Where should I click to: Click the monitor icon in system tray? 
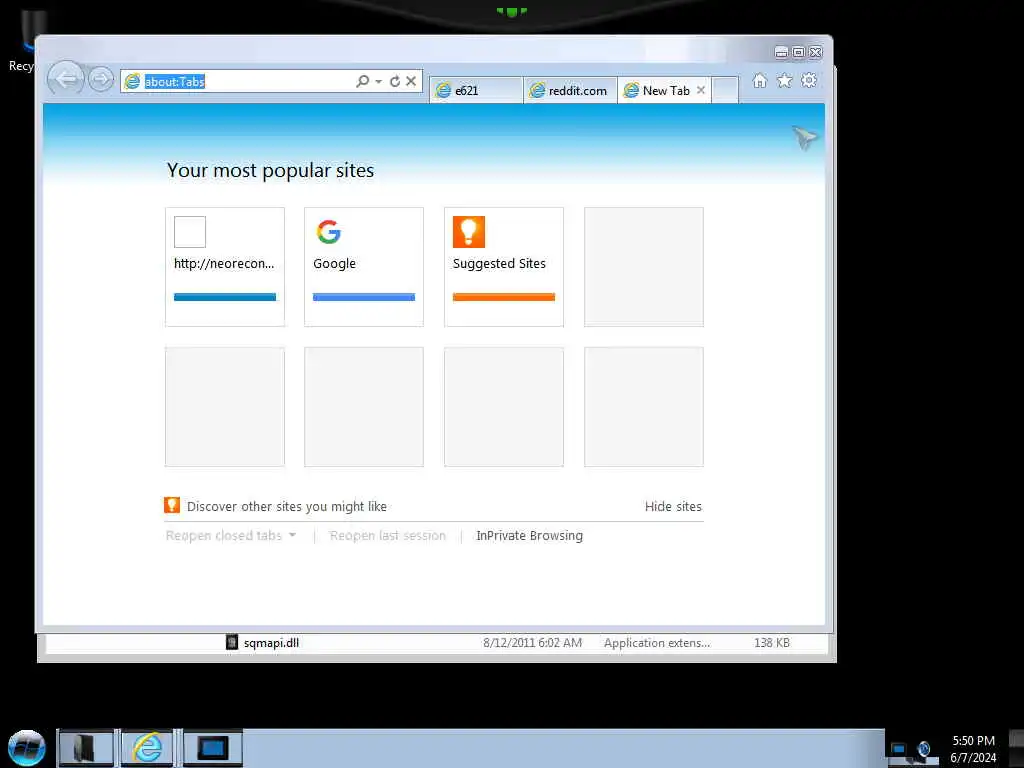click(x=899, y=748)
